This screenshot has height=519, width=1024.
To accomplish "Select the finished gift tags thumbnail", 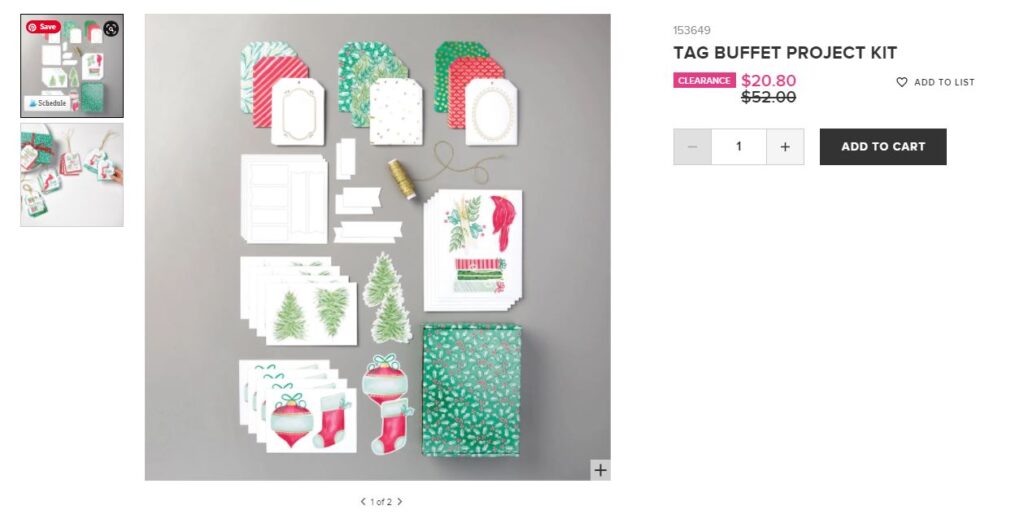I will [72, 175].
